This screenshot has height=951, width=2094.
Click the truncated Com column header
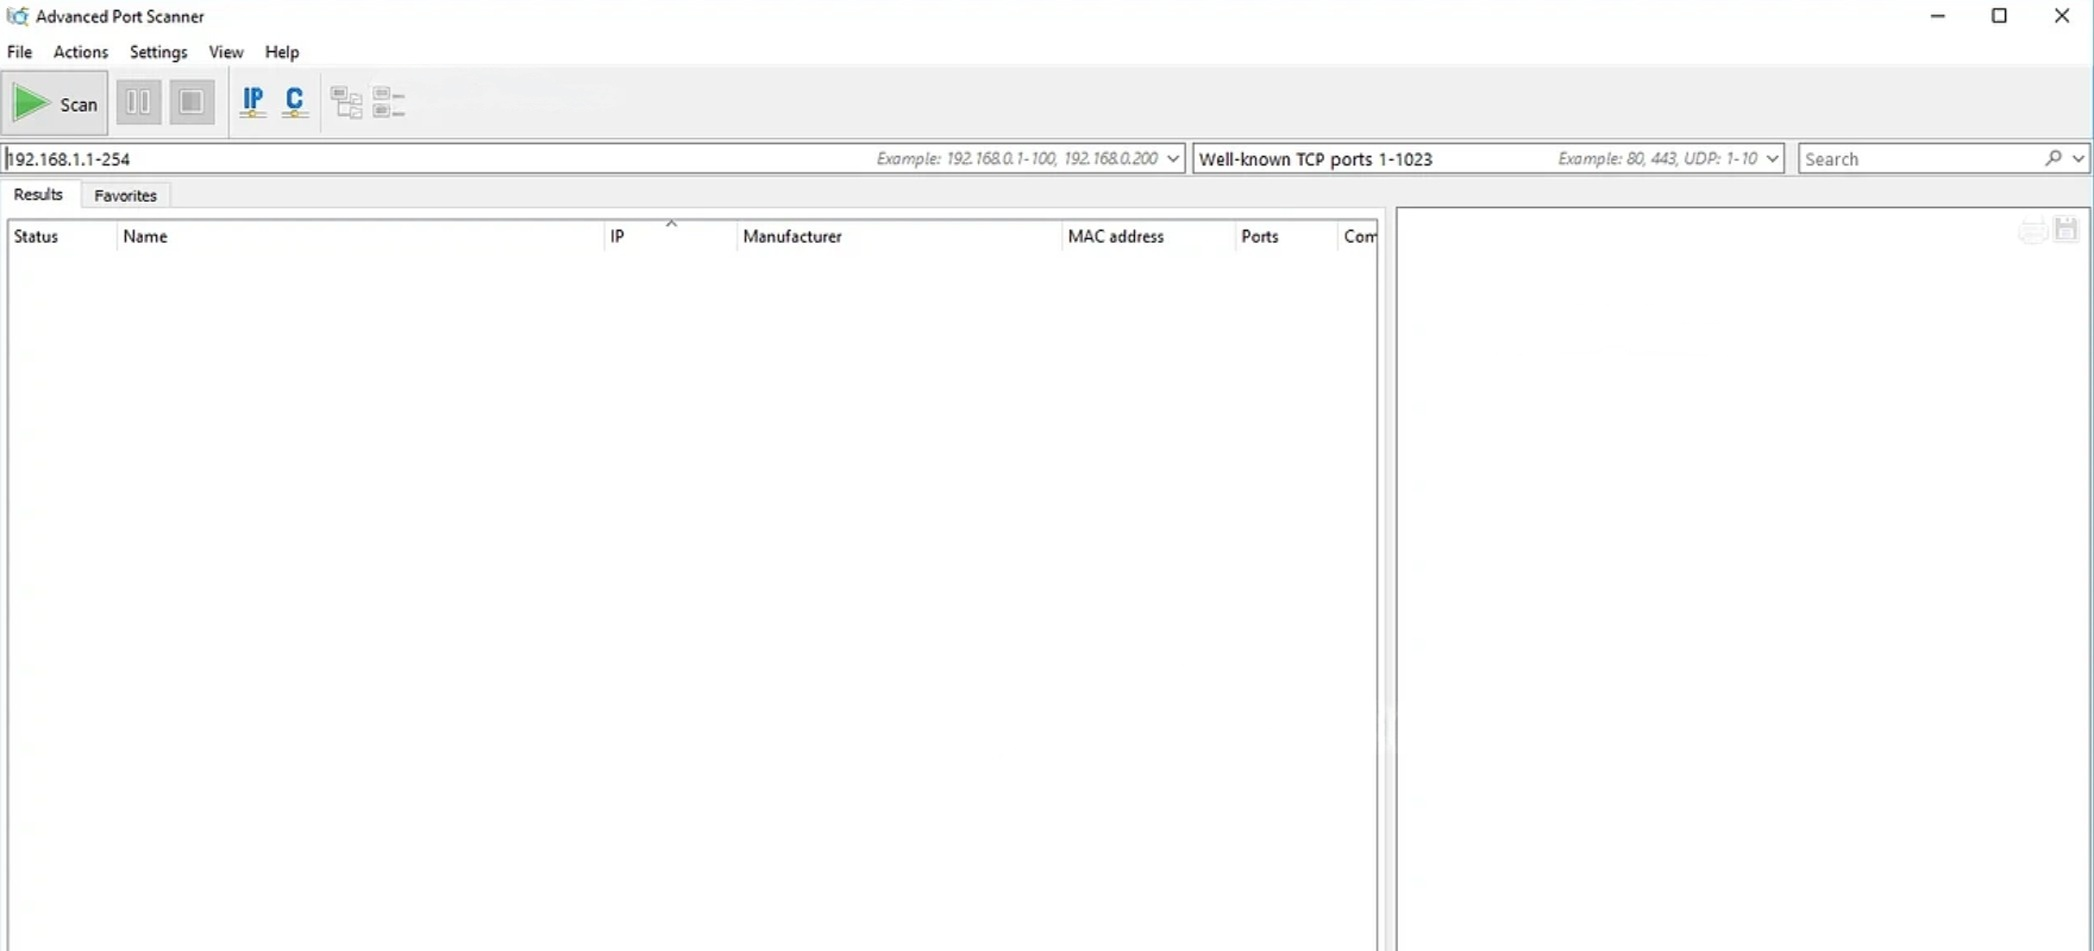point(1358,237)
